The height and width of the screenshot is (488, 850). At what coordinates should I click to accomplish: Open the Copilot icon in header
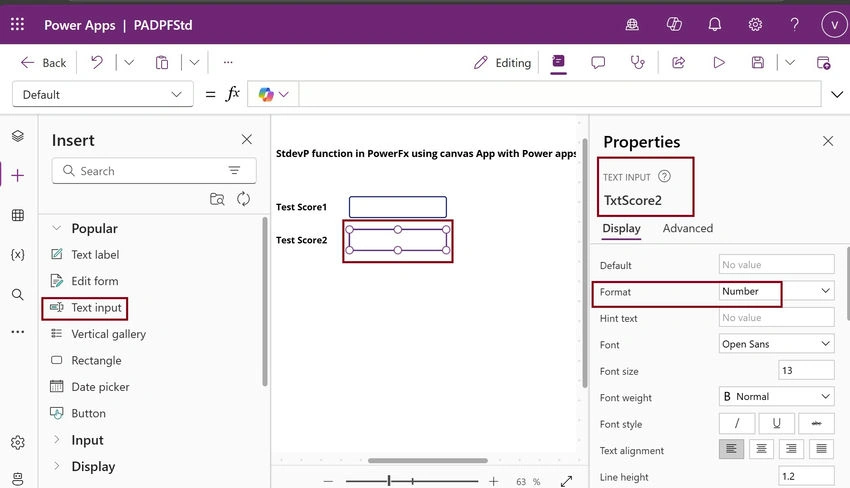pos(674,24)
